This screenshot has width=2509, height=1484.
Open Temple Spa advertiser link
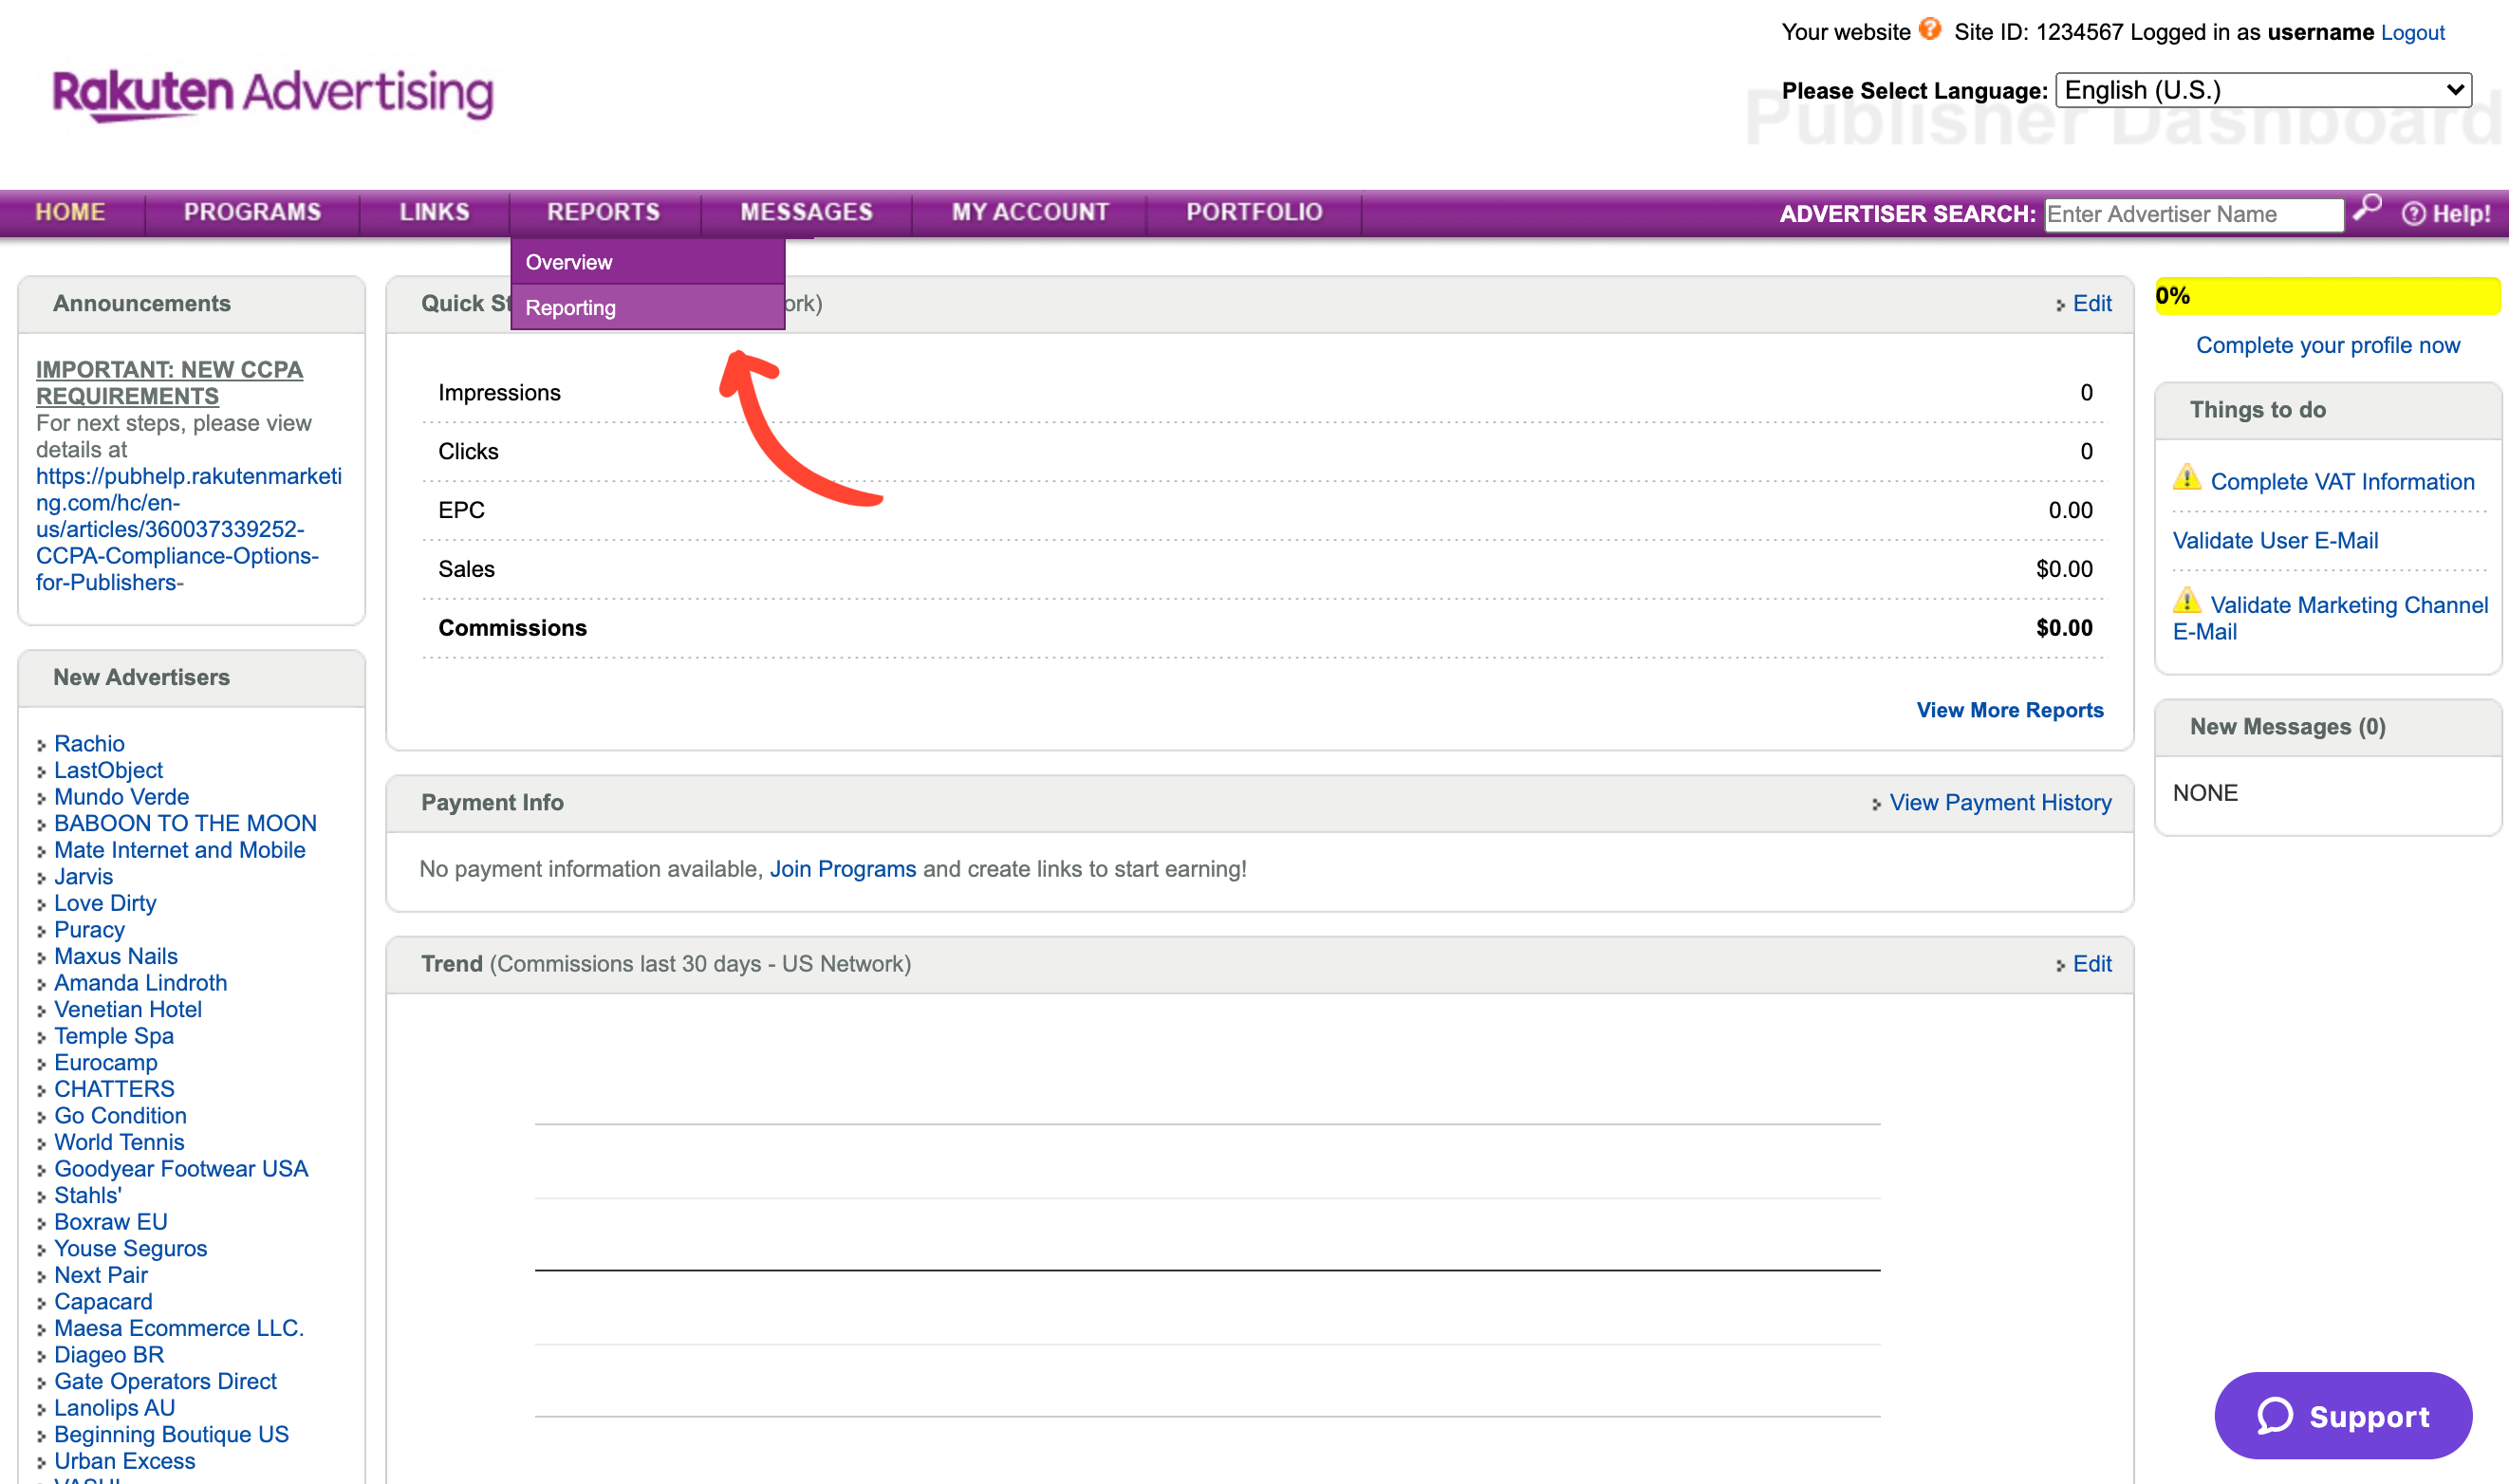pos(114,1036)
